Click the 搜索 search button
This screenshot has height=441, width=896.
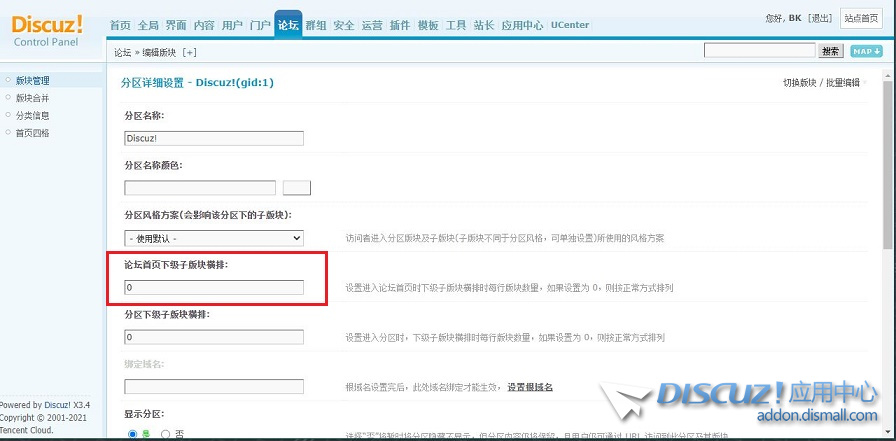(x=831, y=51)
